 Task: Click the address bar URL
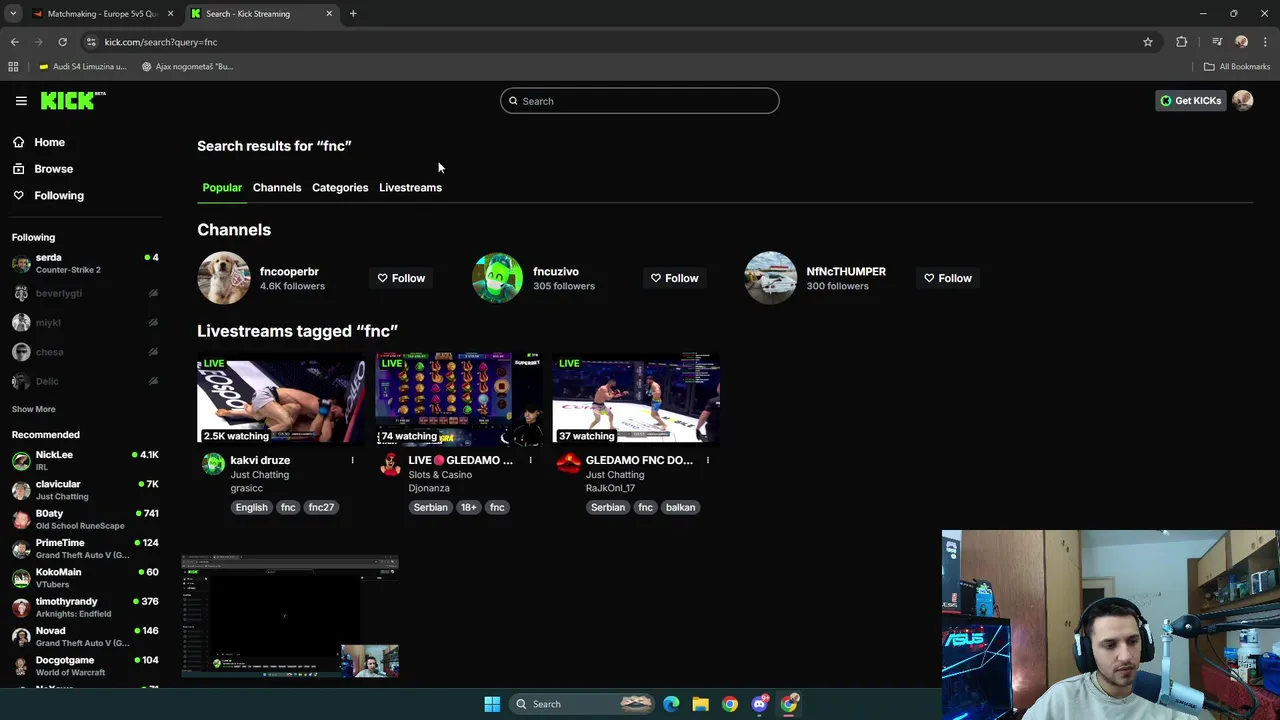pos(160,42)
